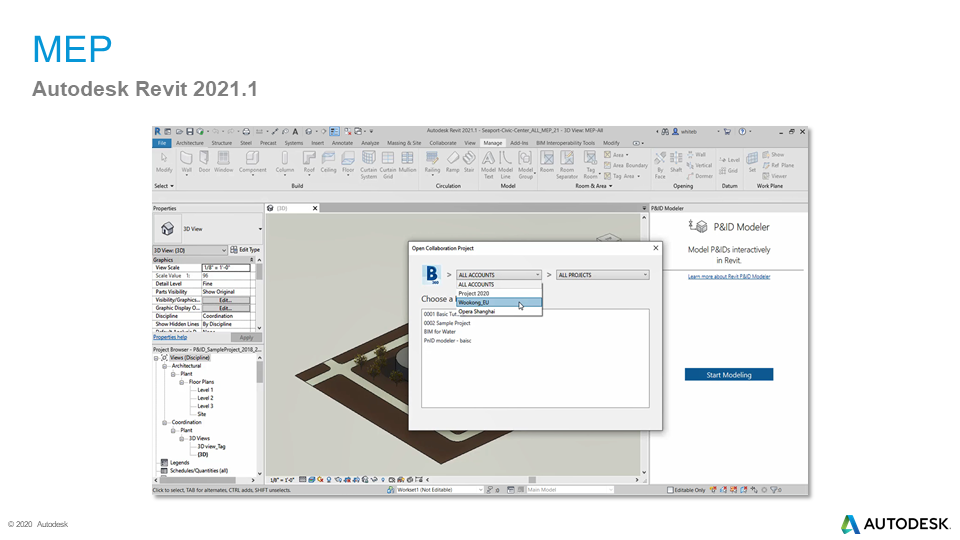Select Level 2 in Project Browser
The width and height of the screenshot is (960, 540).
pos(205,398)
